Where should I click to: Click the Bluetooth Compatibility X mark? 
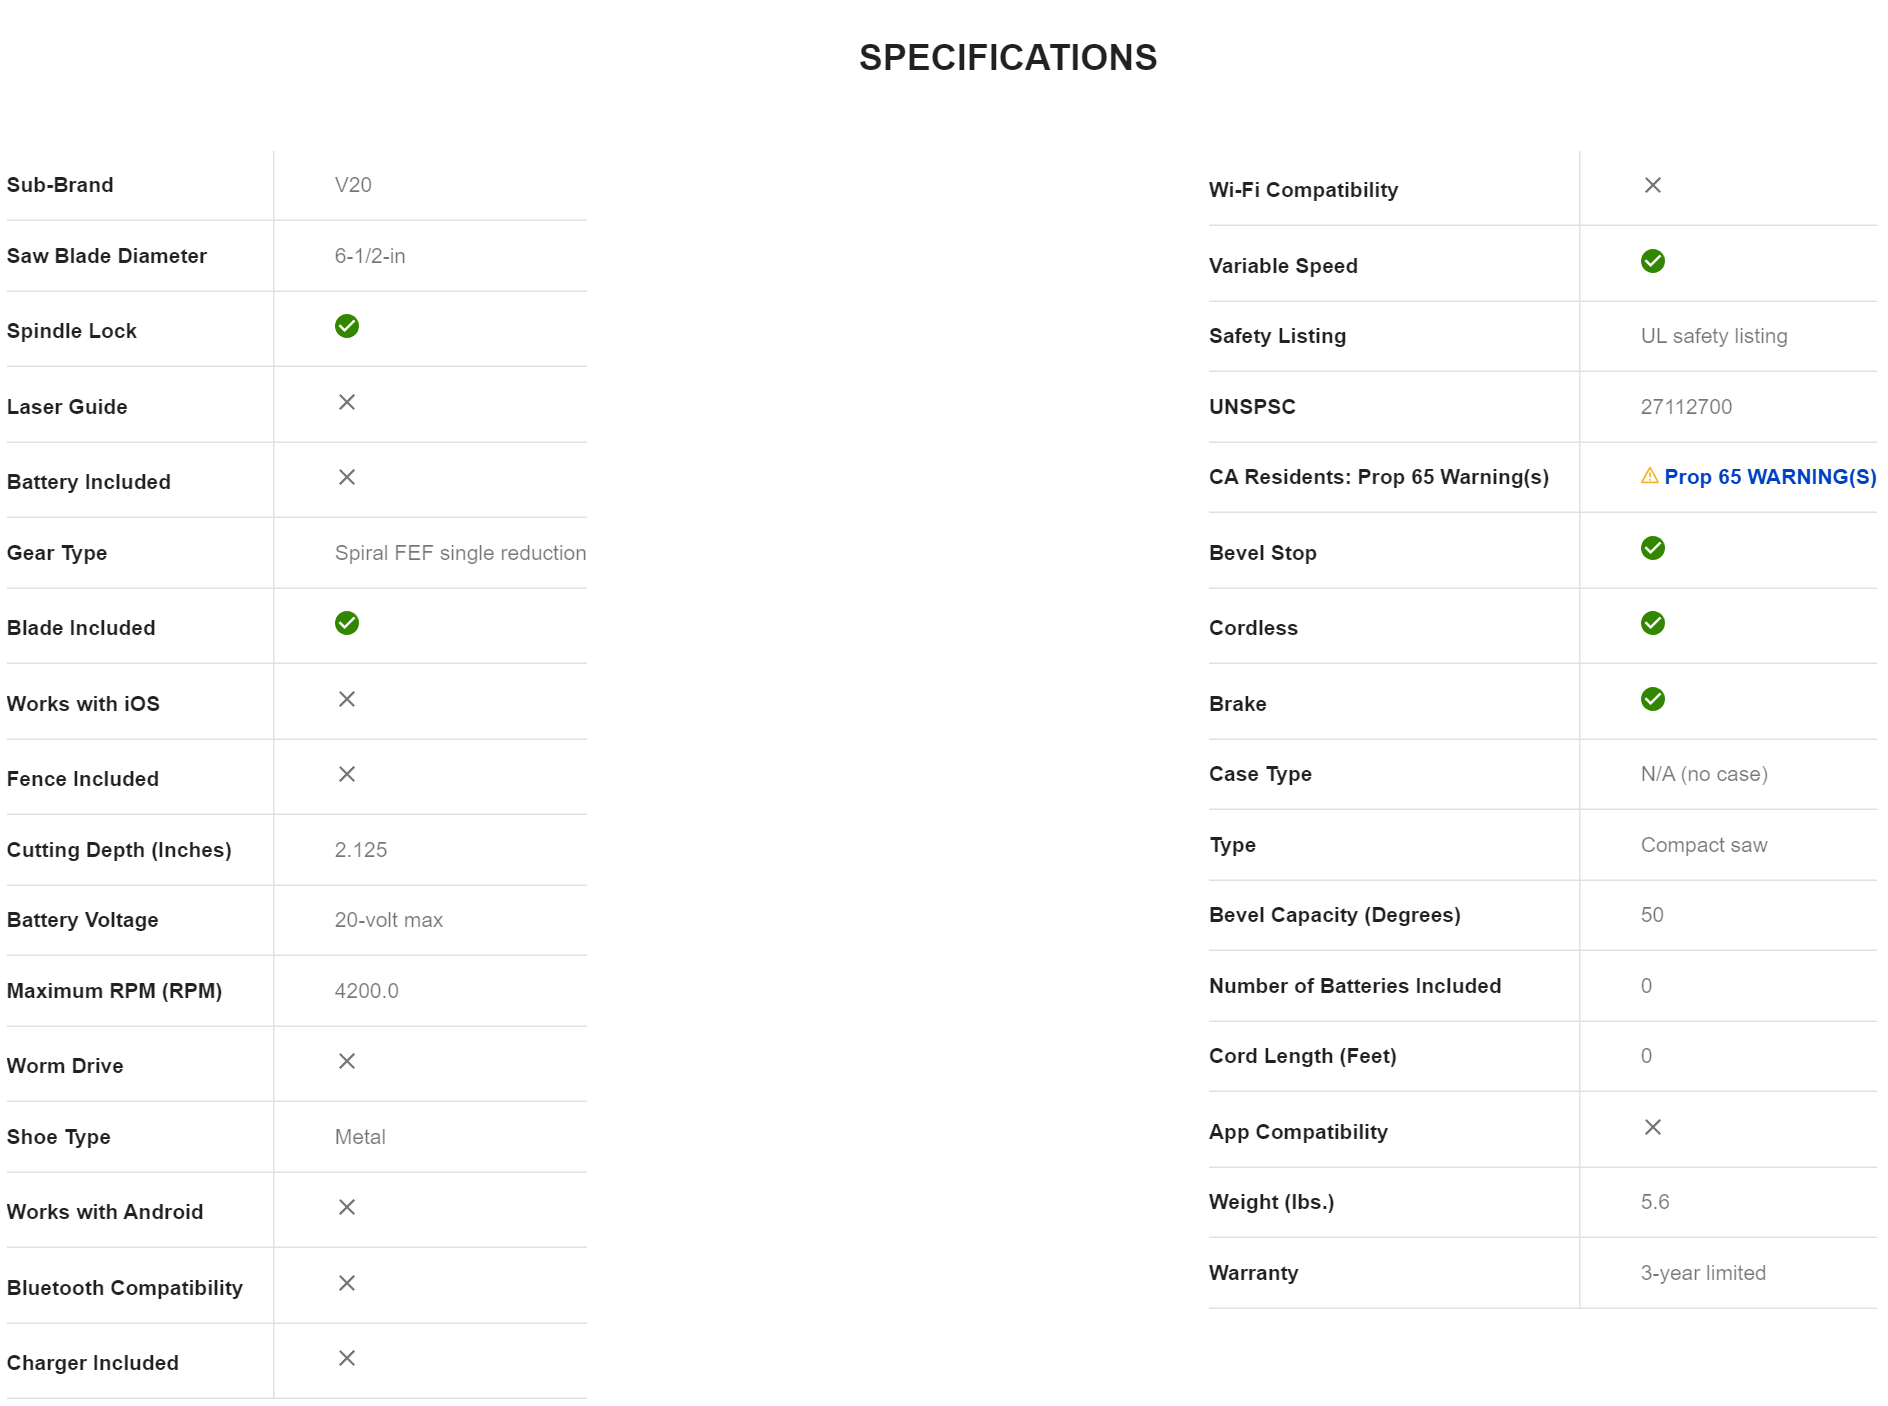(347, 1283)
